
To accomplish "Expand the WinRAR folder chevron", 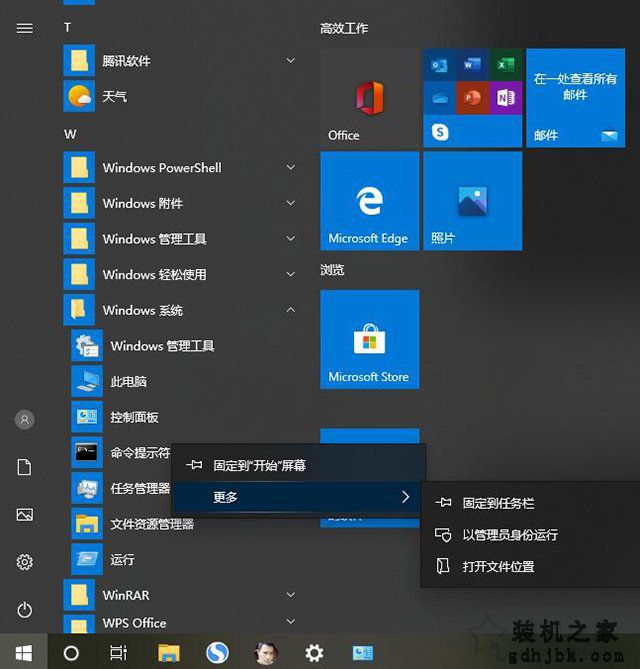I will [x=291, y=594].
